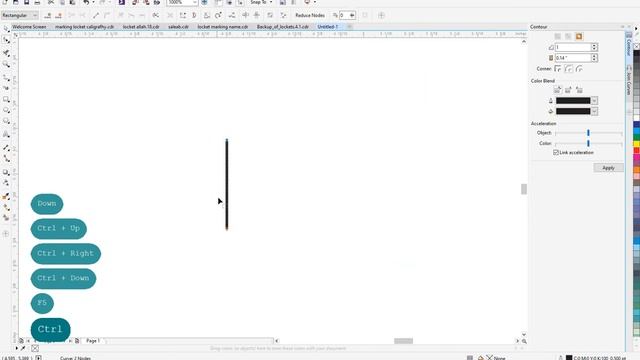Select the Color Eyedropper tool
Viewport: 640px width, 360px height.
[x=6, y=197]
